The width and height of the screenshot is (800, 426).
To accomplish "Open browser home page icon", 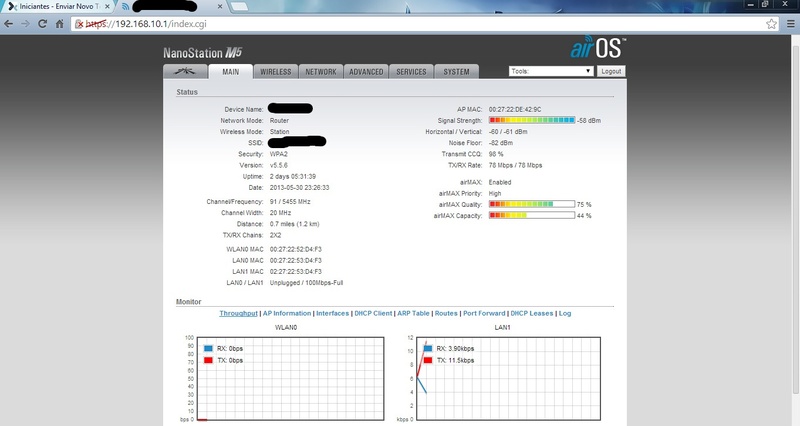I will pyautogui.click(x=60, y=24).
